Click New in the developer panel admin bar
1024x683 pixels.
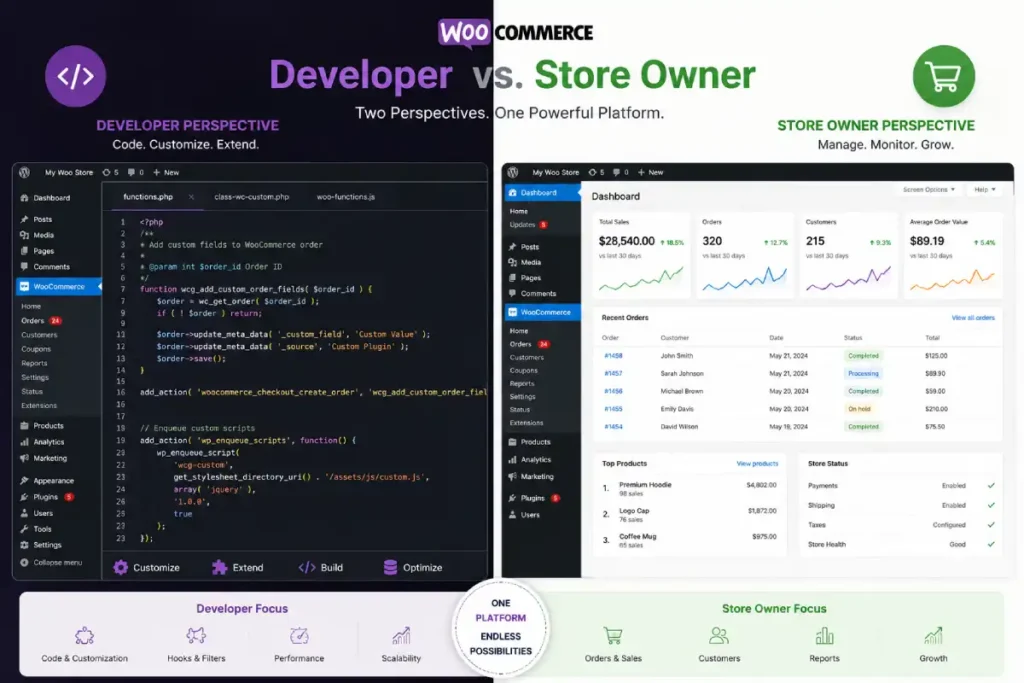(x=166, y=172)
